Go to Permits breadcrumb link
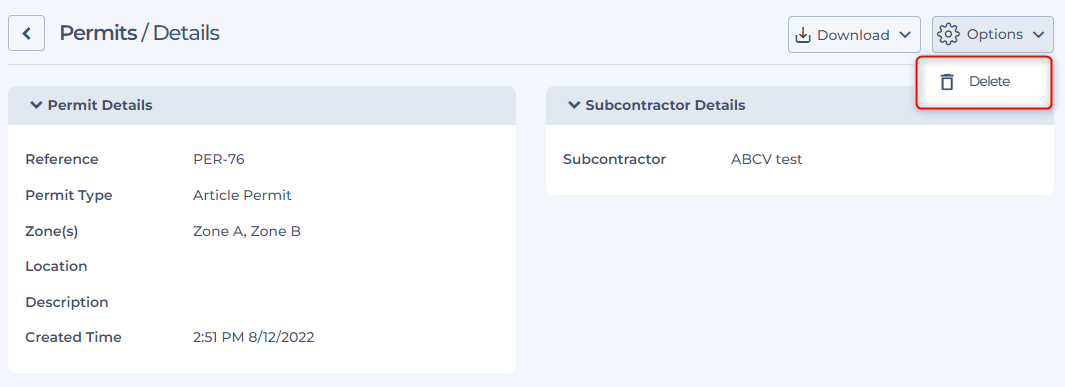Screen dimensions: 1065x387 pos(98,33)
